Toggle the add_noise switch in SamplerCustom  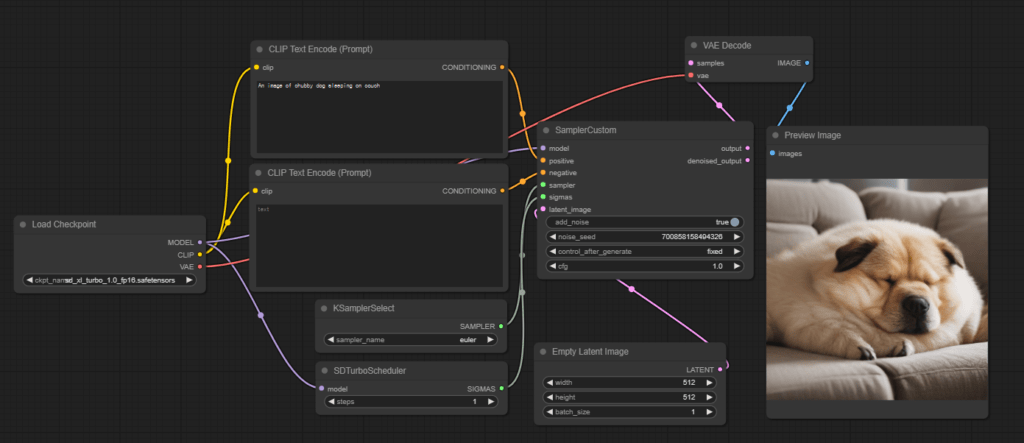[735, 222]
